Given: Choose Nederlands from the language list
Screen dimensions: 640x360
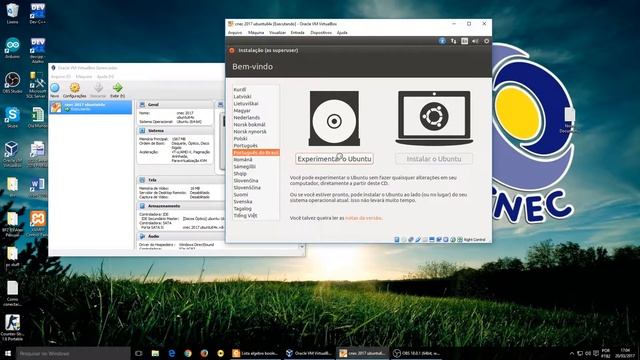Looking at the screenshot, I should (x=247, y=118).
